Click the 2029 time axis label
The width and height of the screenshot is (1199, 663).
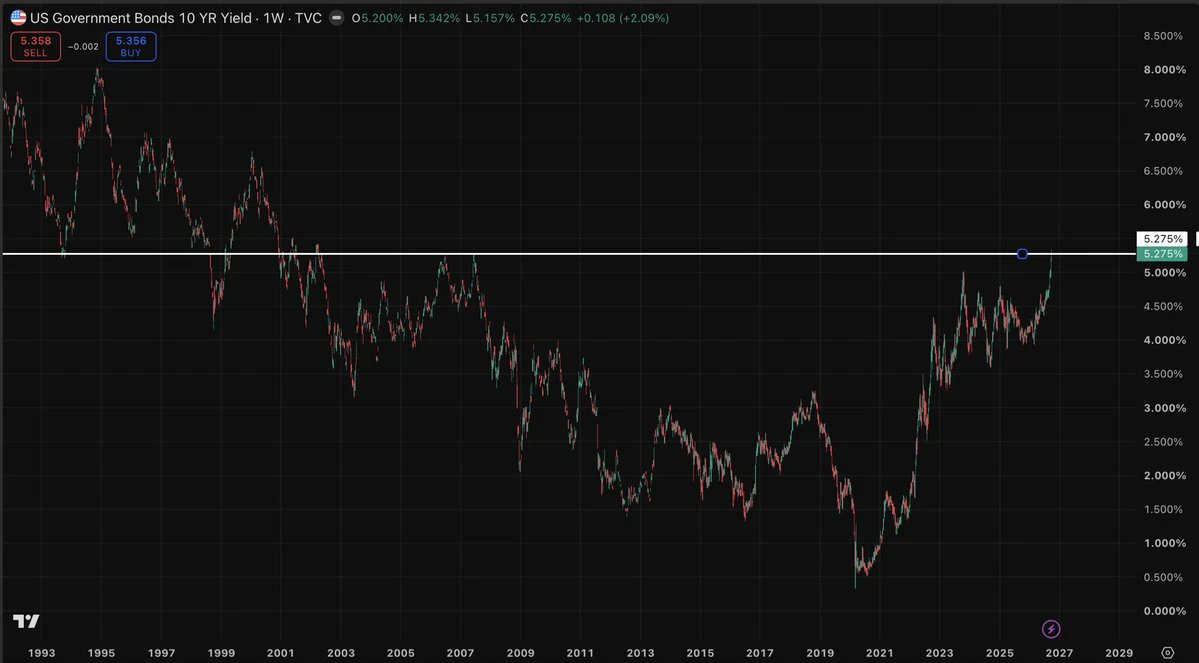coord(1119,653)
